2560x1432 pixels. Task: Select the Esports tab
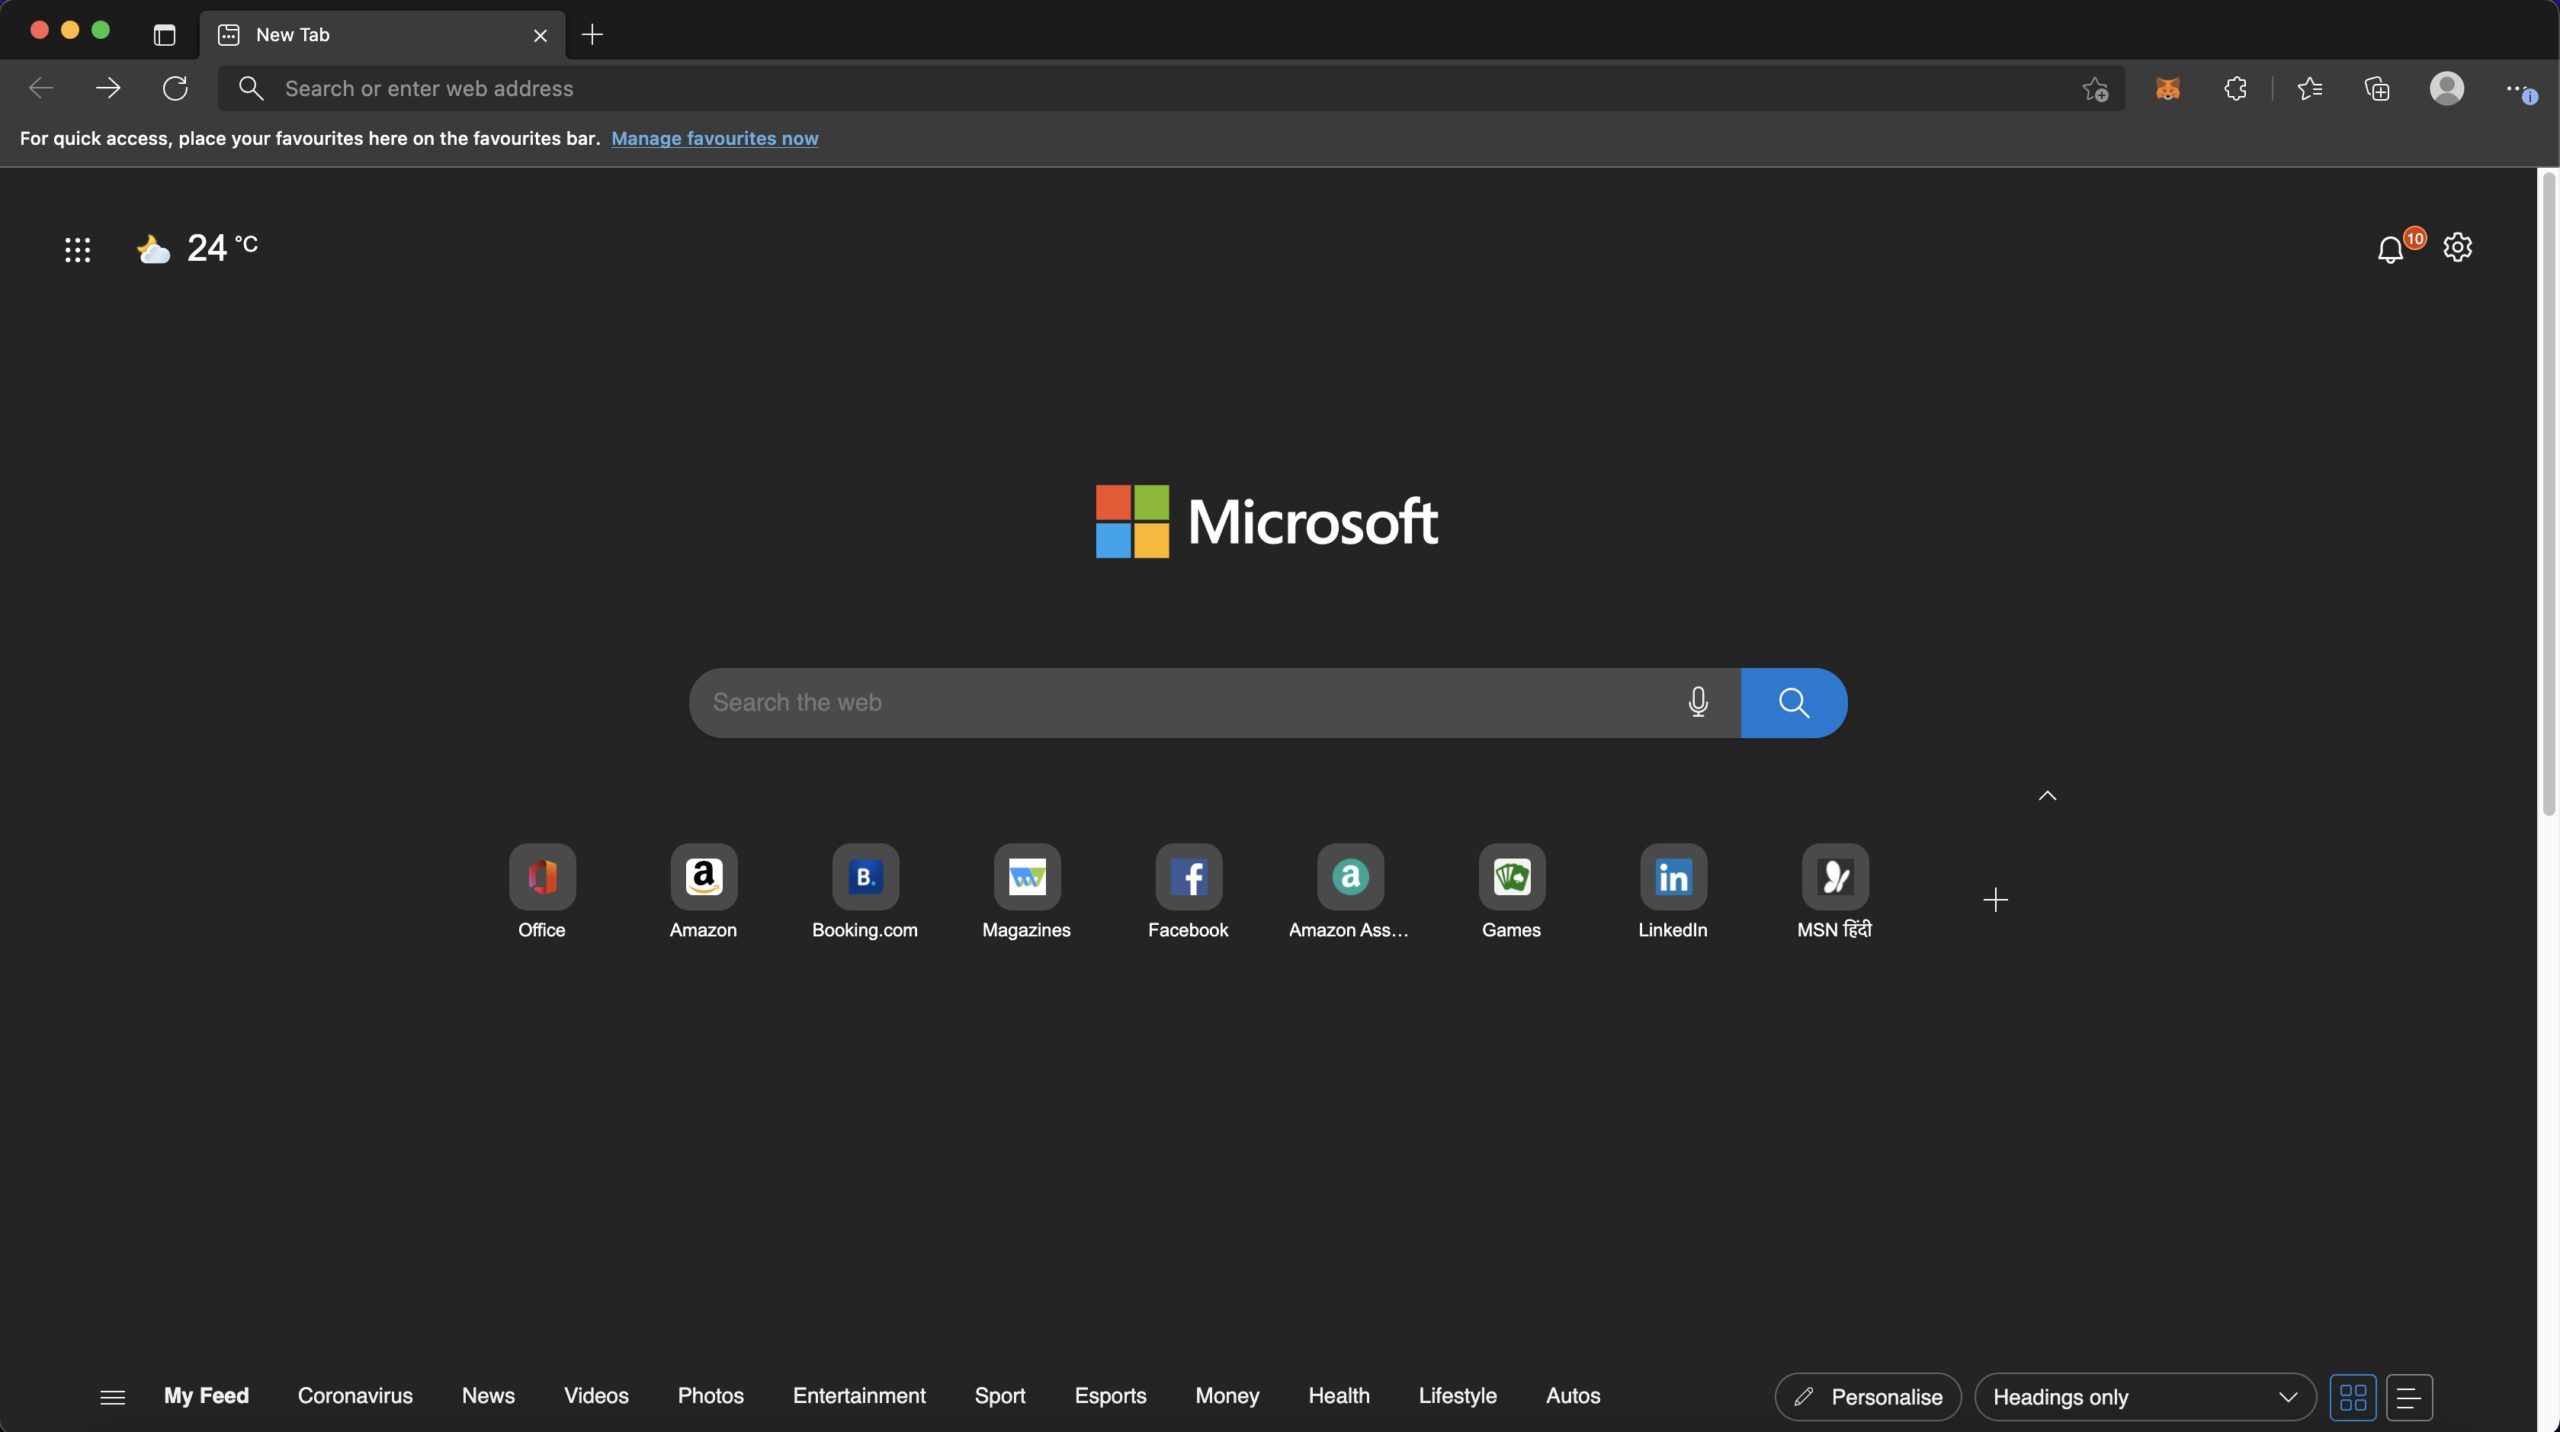tap(1110, 1396)
